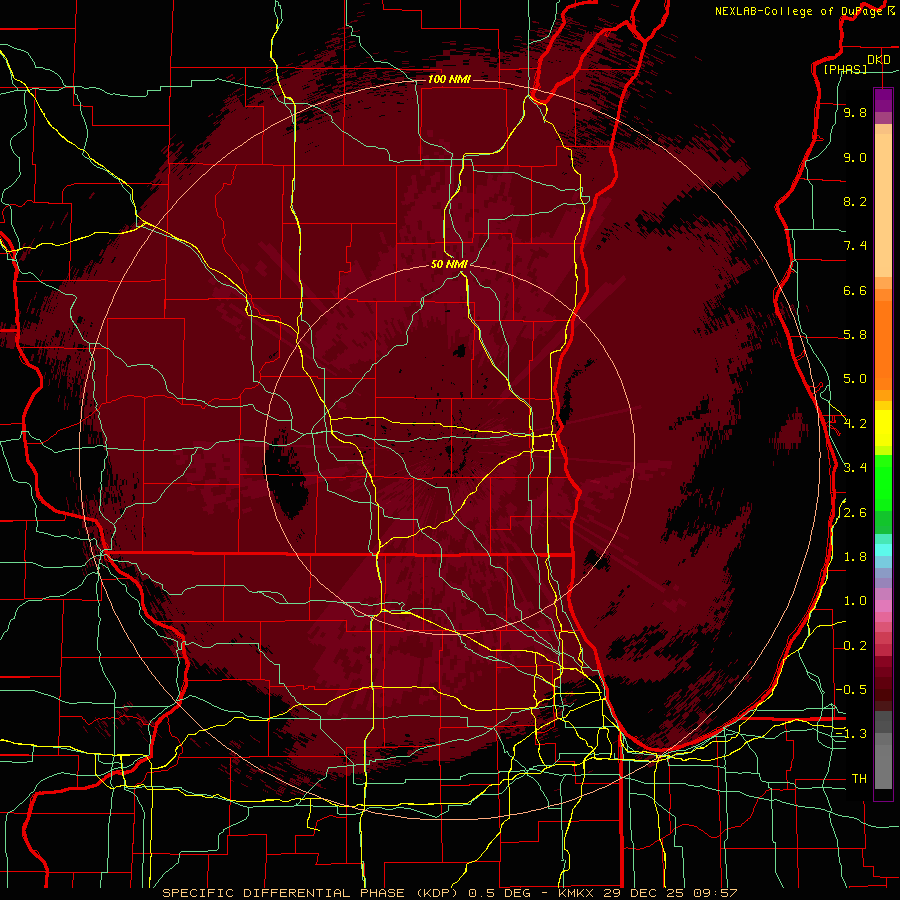This screenshot has height=900, width=900.
Task: Click the cyan band of the color bar
Action: tap(883, 550)
